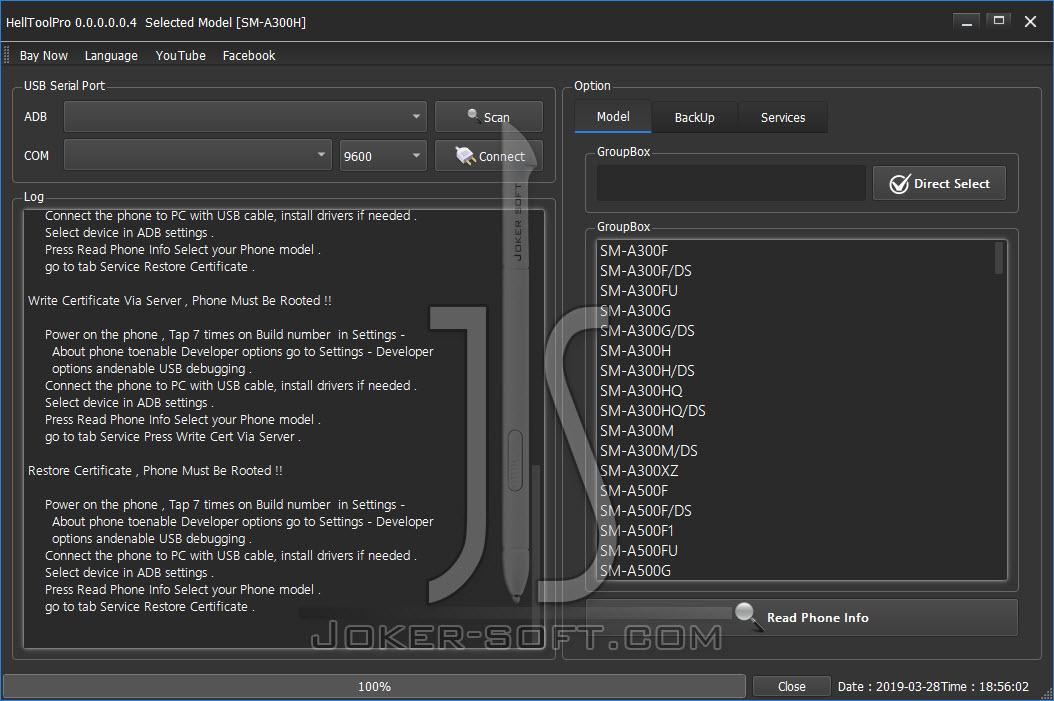Screen dimensions: 1054x701
Task: Click the Read Phone Info magnifier icon
Action: (x=748, y=615)
